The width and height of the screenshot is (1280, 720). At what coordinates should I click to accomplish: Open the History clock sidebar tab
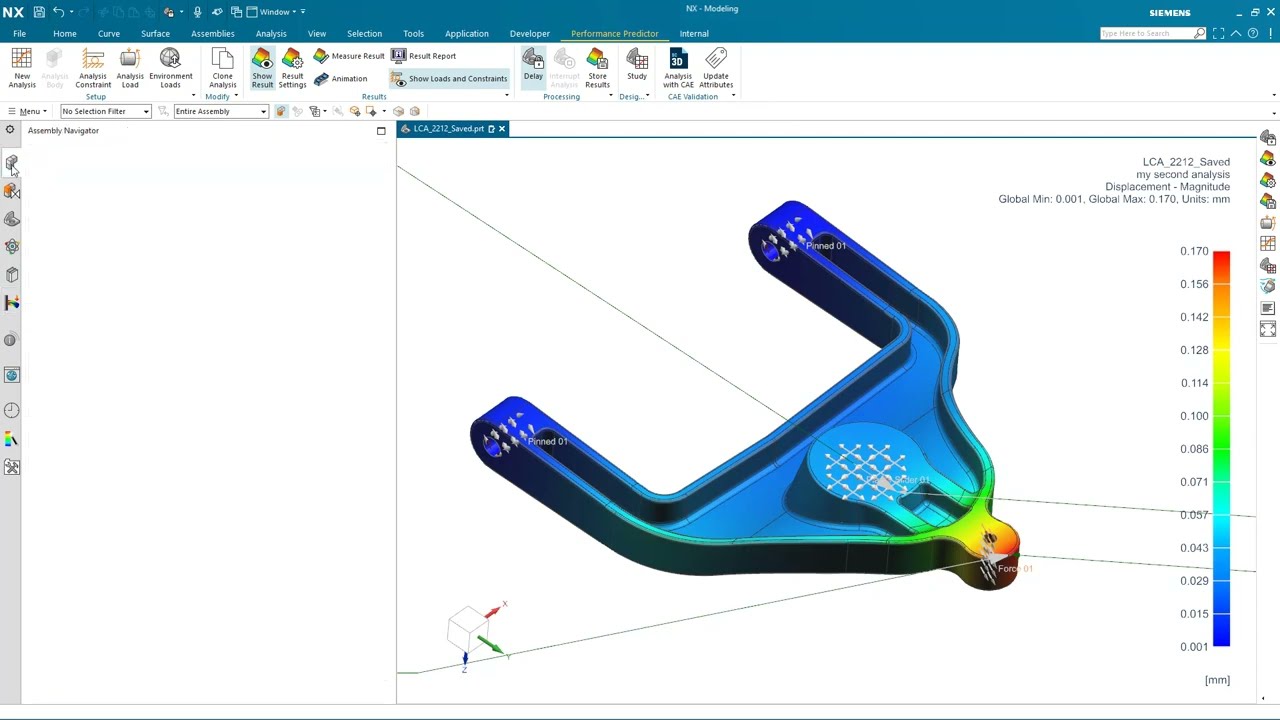(11, 411)
